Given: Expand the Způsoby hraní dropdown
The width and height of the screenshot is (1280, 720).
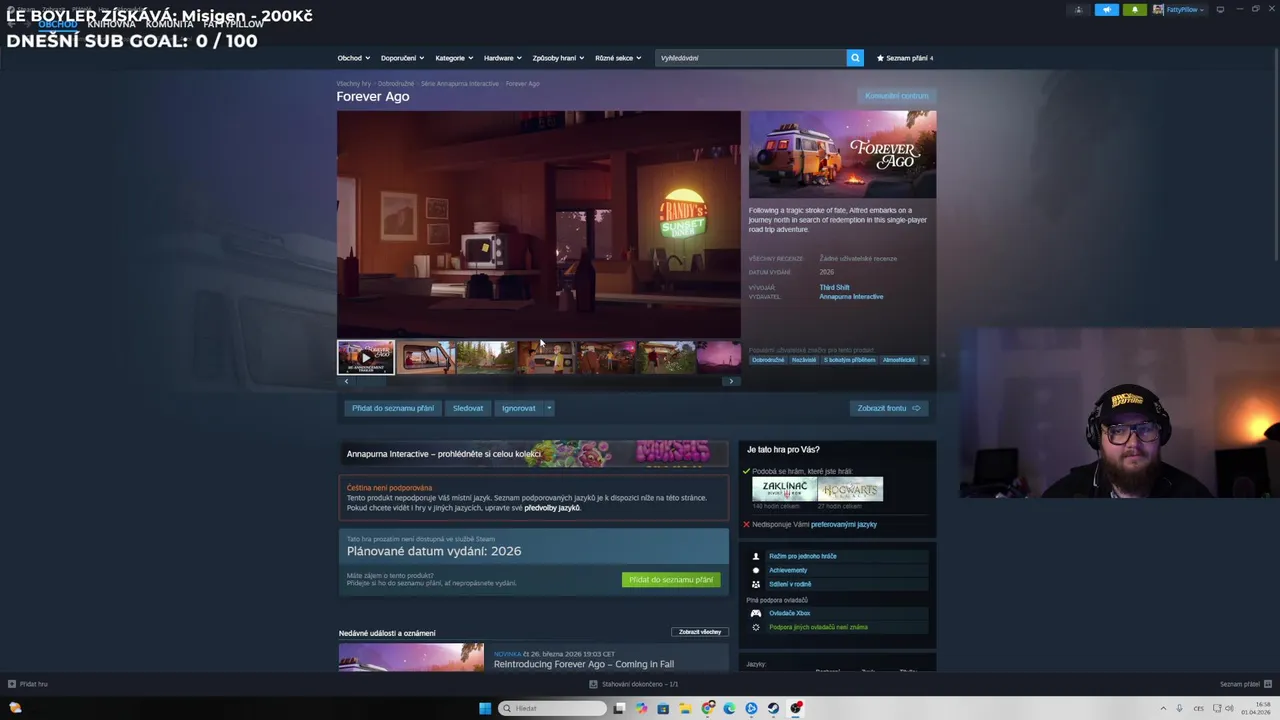Looking at the screenshot, I should click(558, 58).
